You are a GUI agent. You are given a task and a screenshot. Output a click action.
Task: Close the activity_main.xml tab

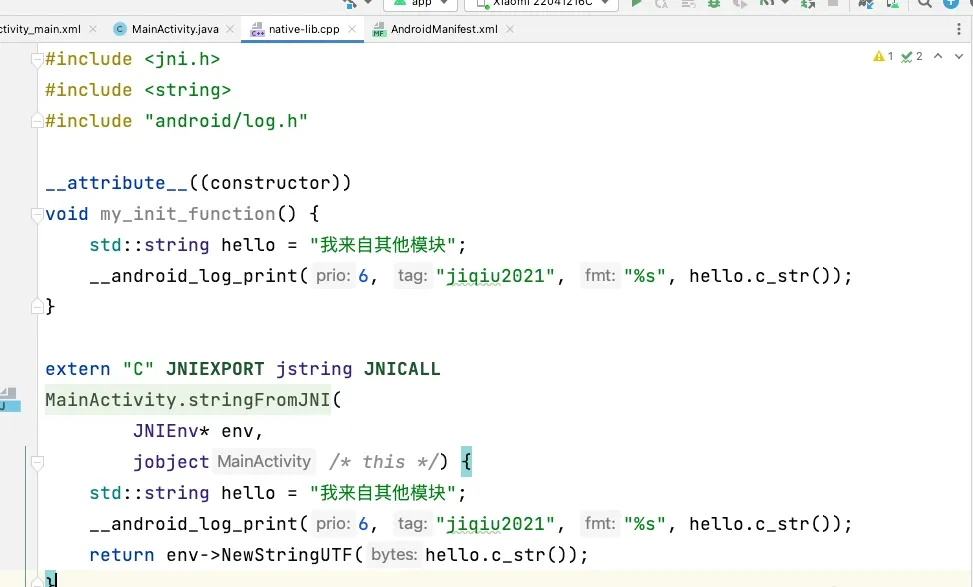click(x=93, y=29)
